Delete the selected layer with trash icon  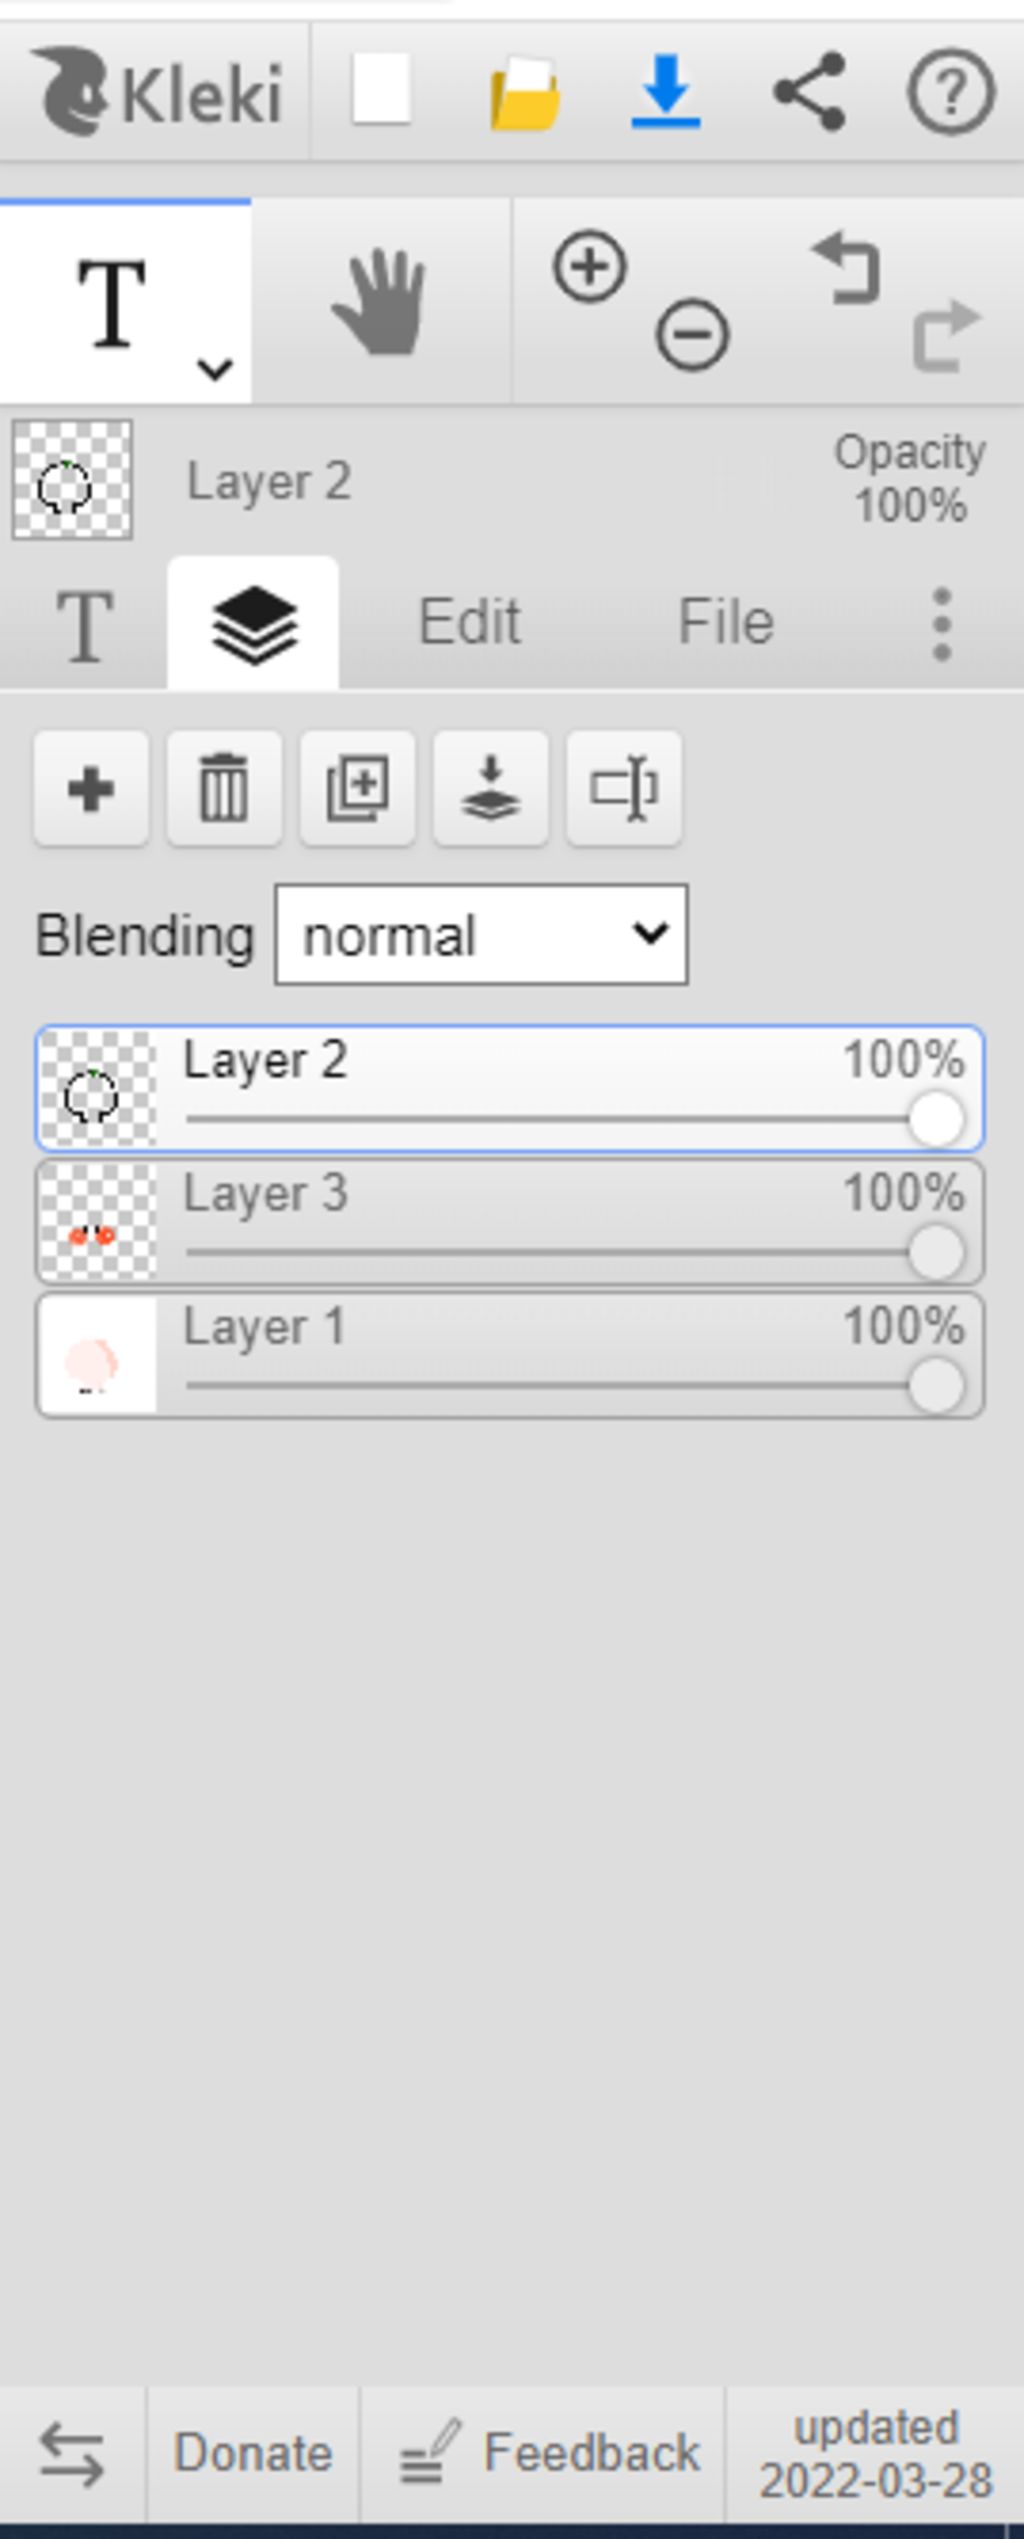tap(224, 789)
